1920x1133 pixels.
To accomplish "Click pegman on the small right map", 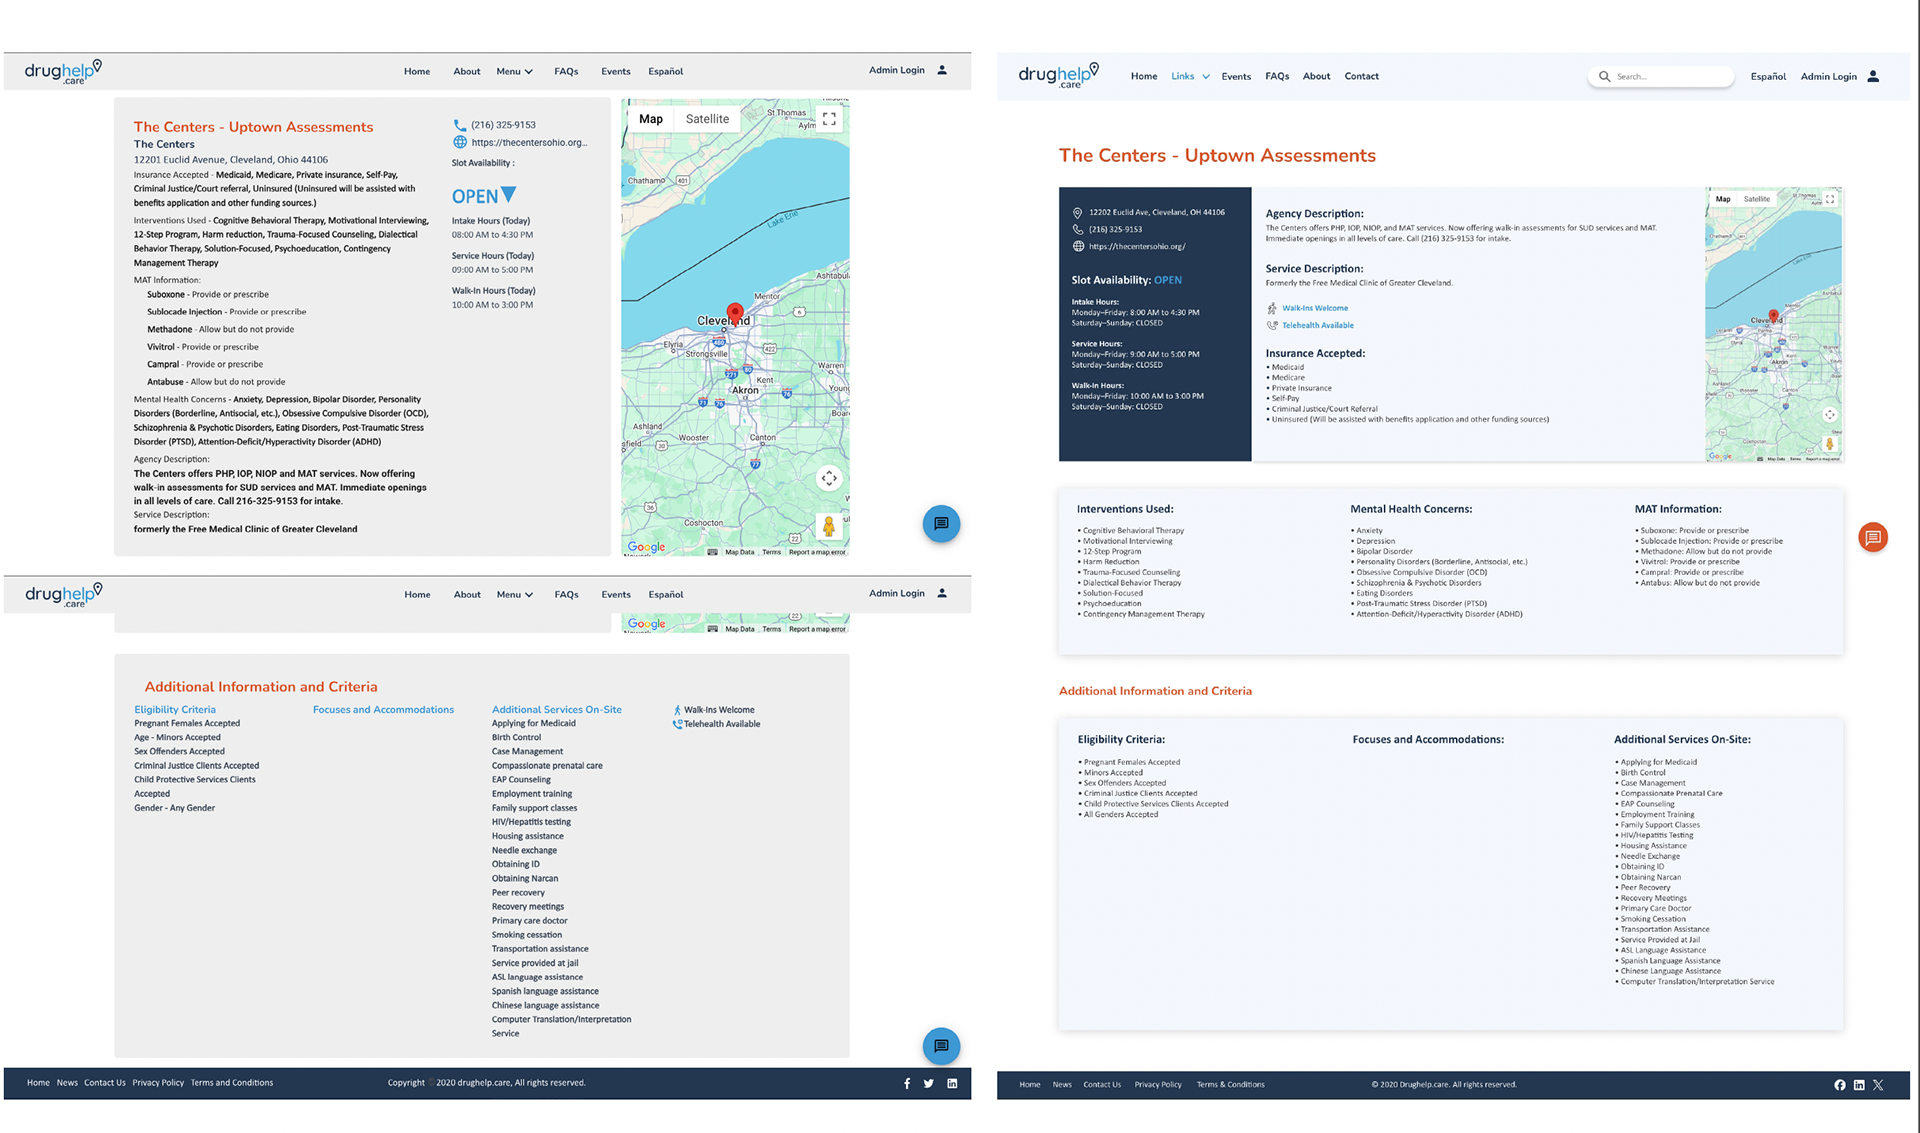I will point(1830,443).
